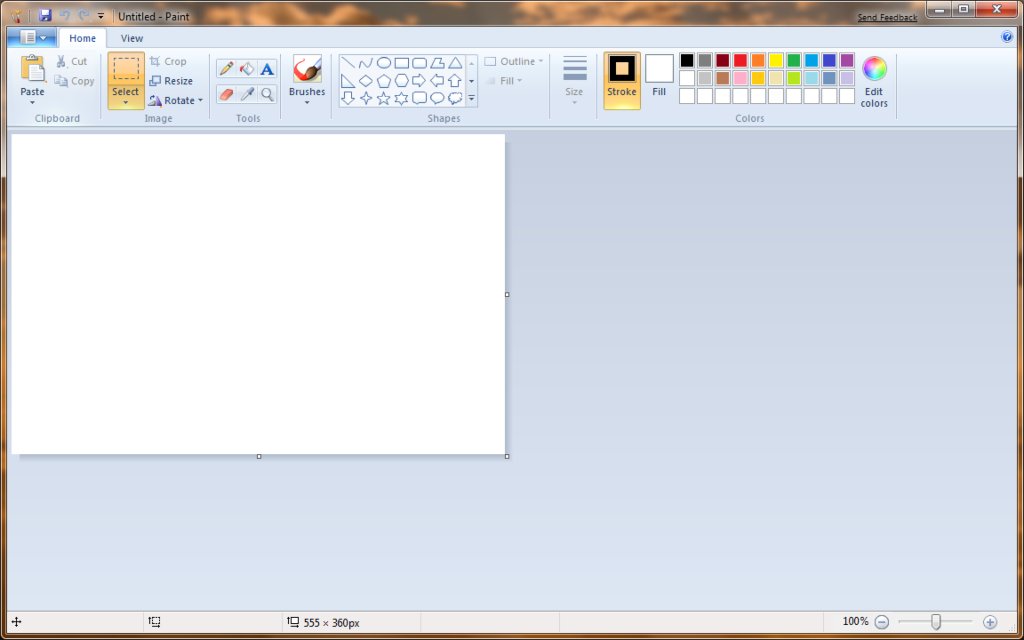Choose the Curve shape
1024x640 pixels.
pos(366,63)
